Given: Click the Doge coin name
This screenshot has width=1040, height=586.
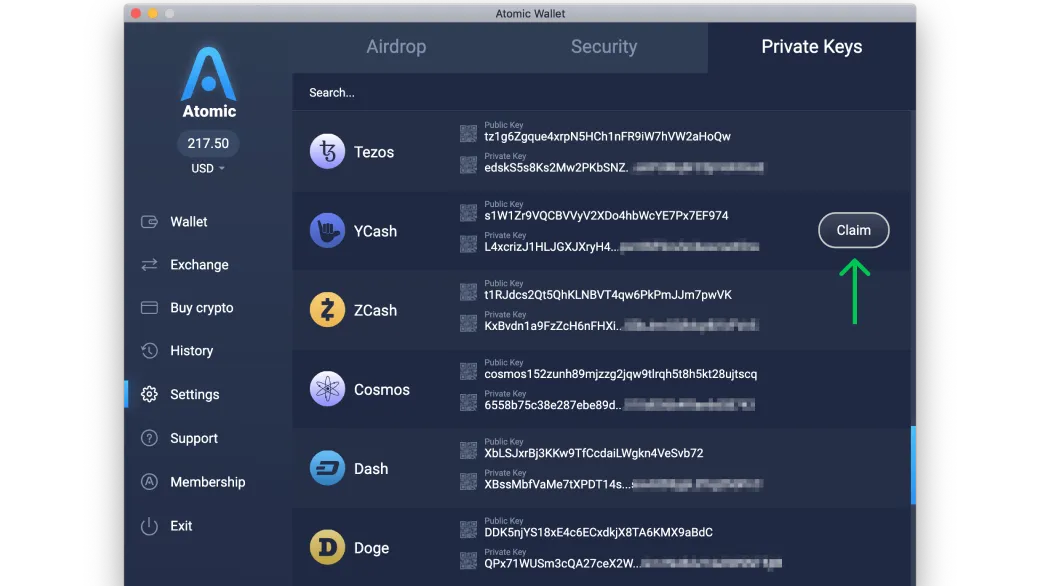Looking at the screenshot, I should tap(371, 548).
